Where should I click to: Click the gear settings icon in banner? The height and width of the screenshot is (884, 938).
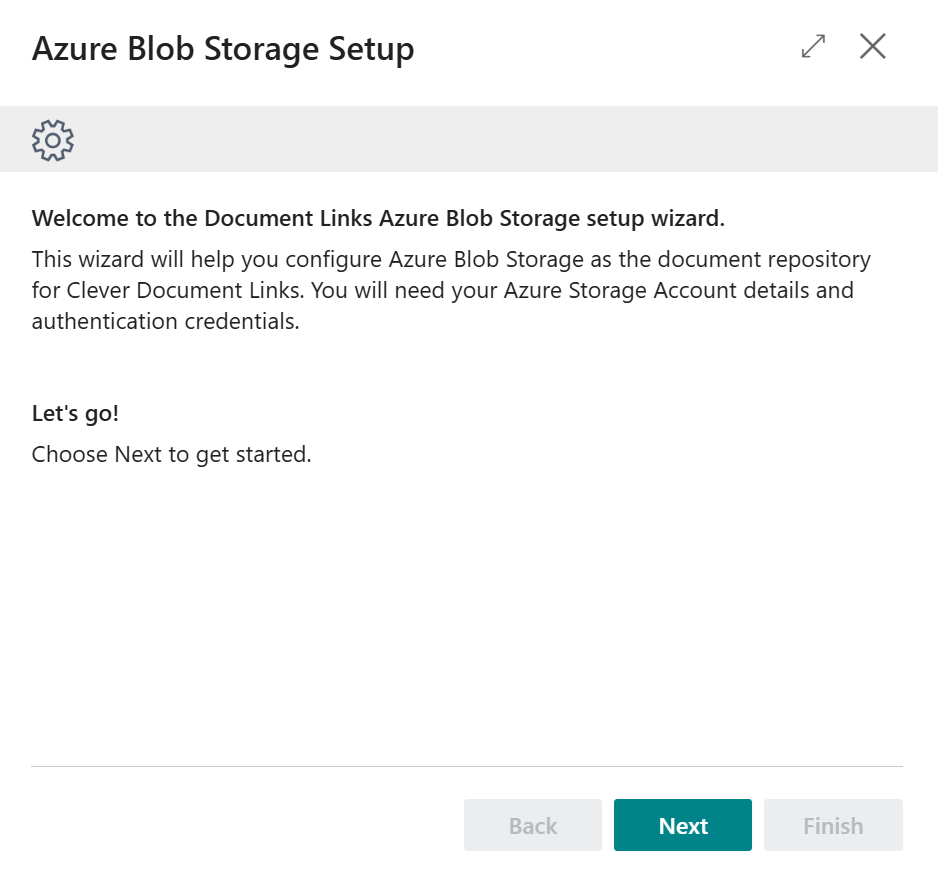[x=53, y=140]
